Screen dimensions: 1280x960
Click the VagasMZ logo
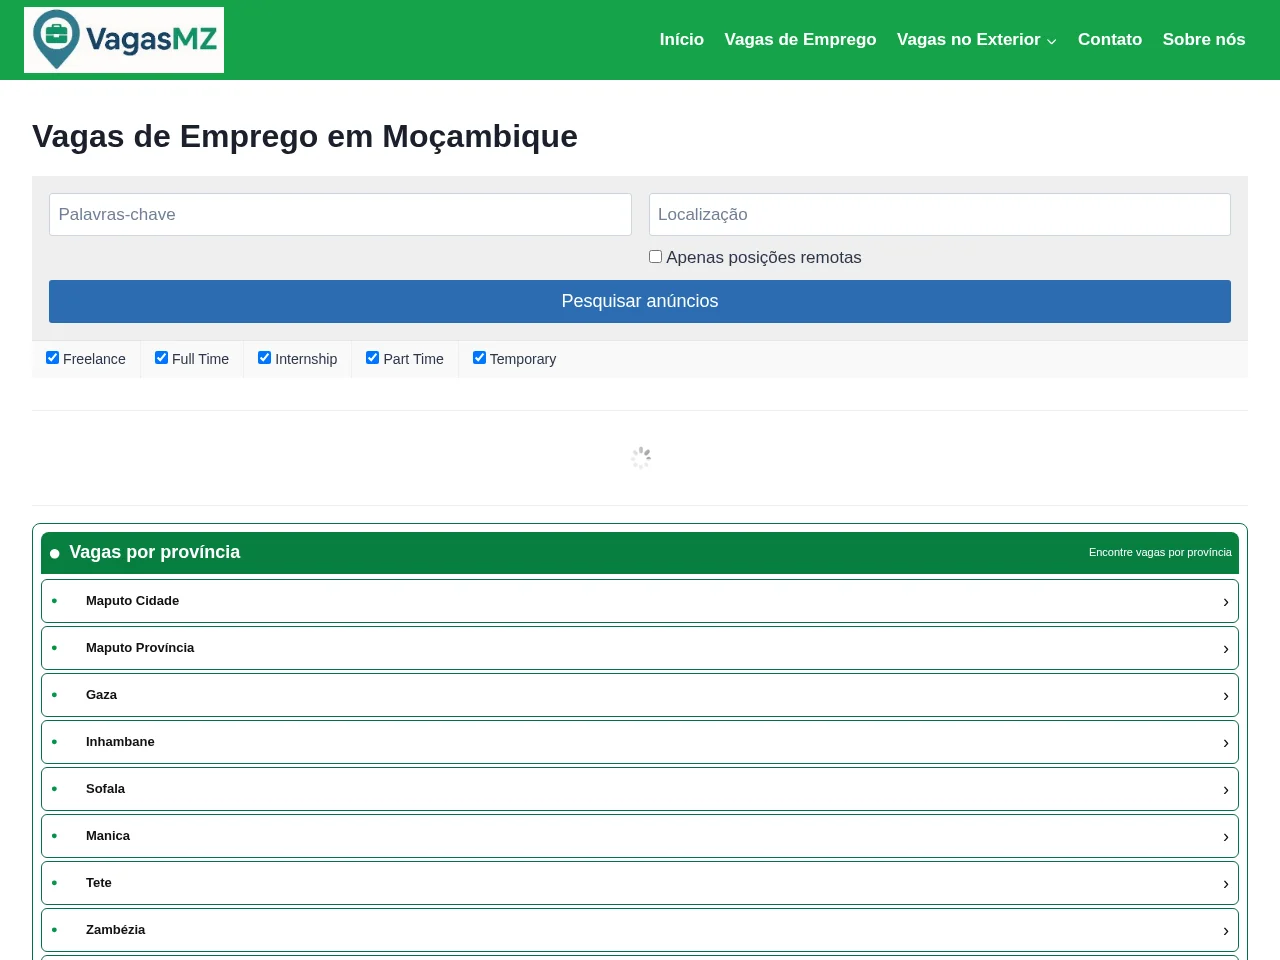(x=124, y=40)
